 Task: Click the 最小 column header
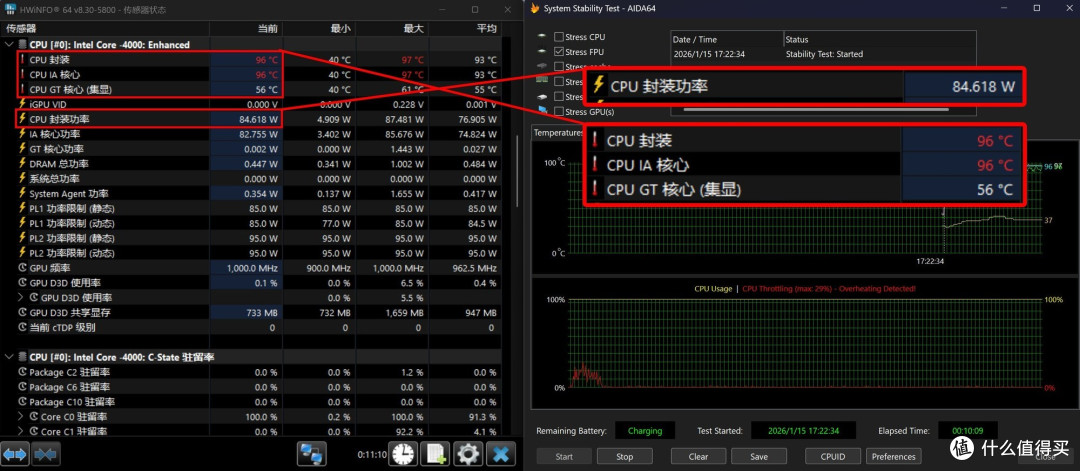pyautogui.click(x=318, y=29)
